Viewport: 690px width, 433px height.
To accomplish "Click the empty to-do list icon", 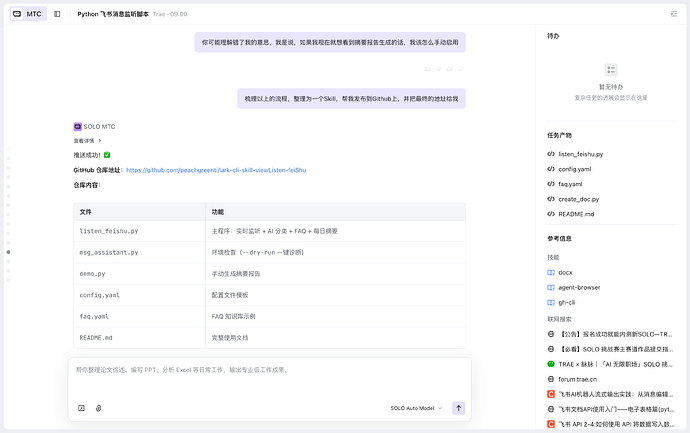I will tap(611, 70).
